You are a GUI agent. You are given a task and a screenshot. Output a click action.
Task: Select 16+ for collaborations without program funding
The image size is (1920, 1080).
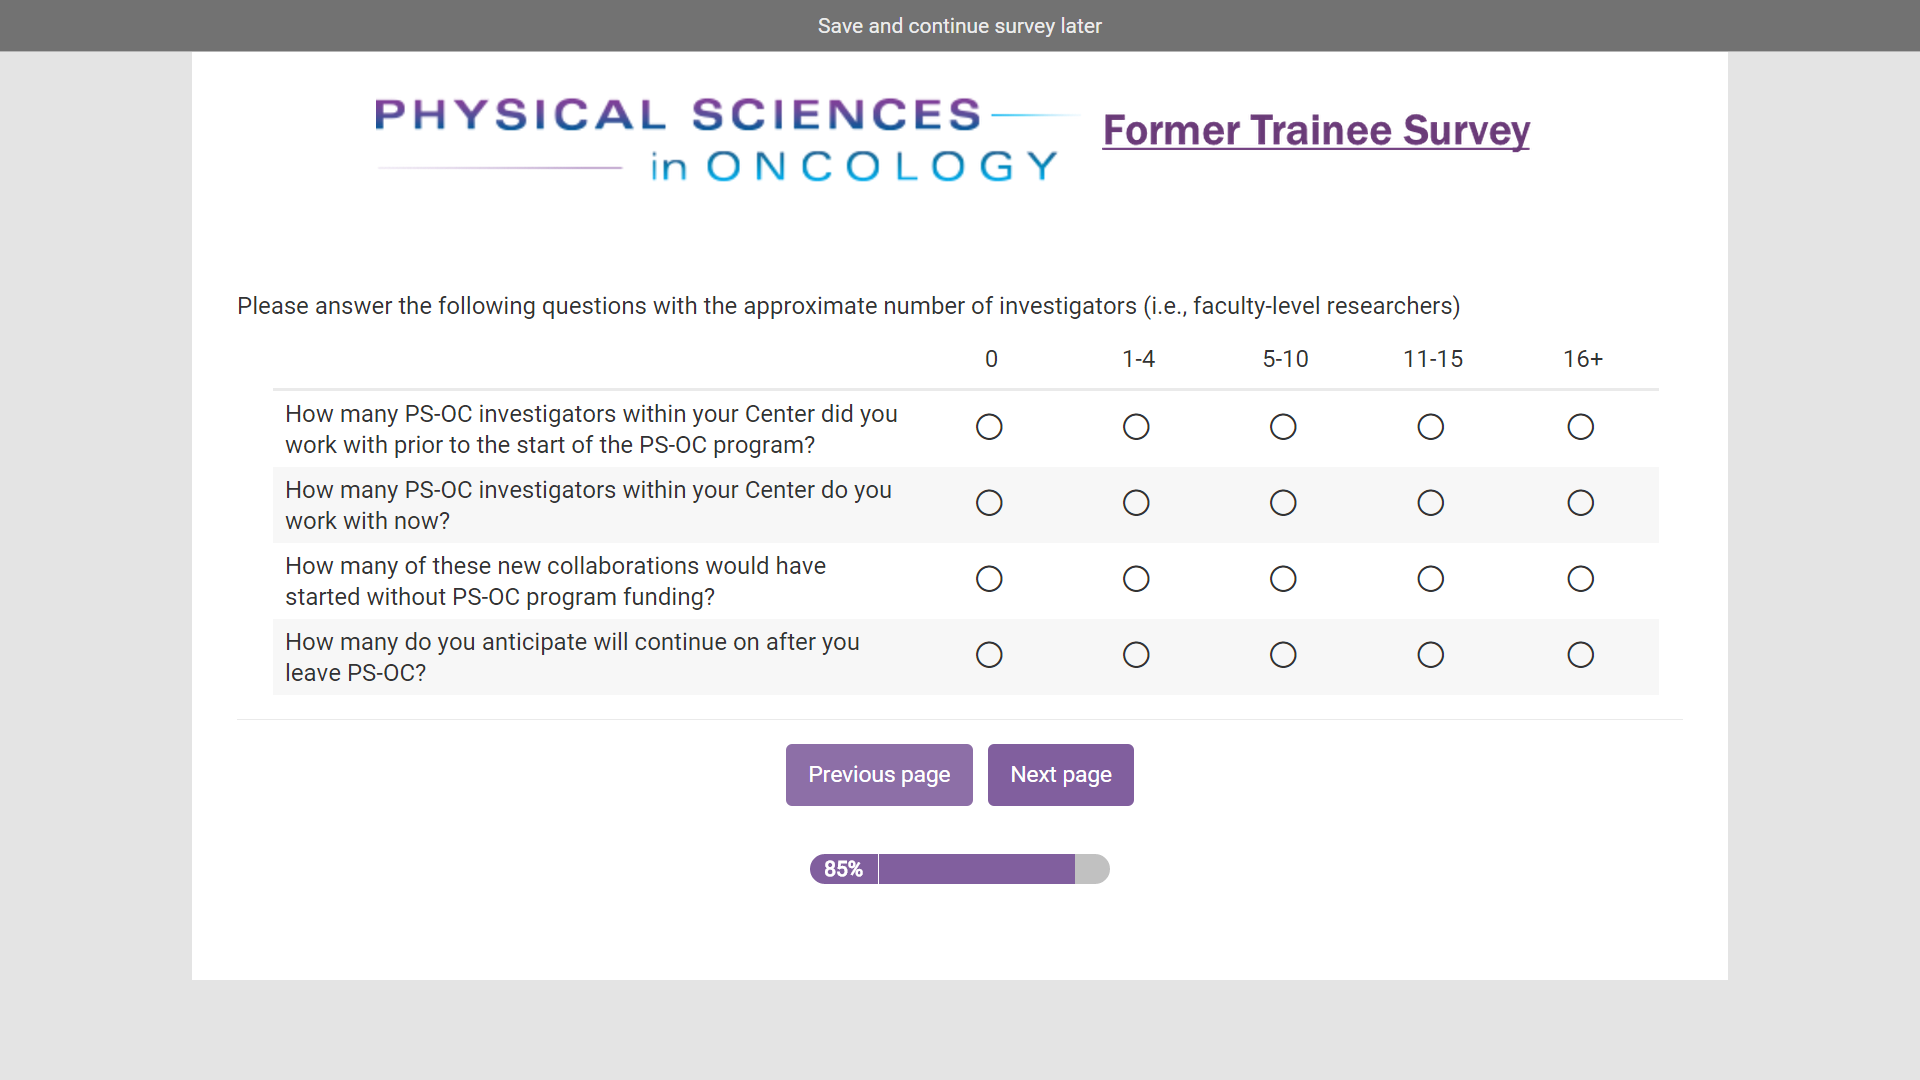pos(1580,579)
